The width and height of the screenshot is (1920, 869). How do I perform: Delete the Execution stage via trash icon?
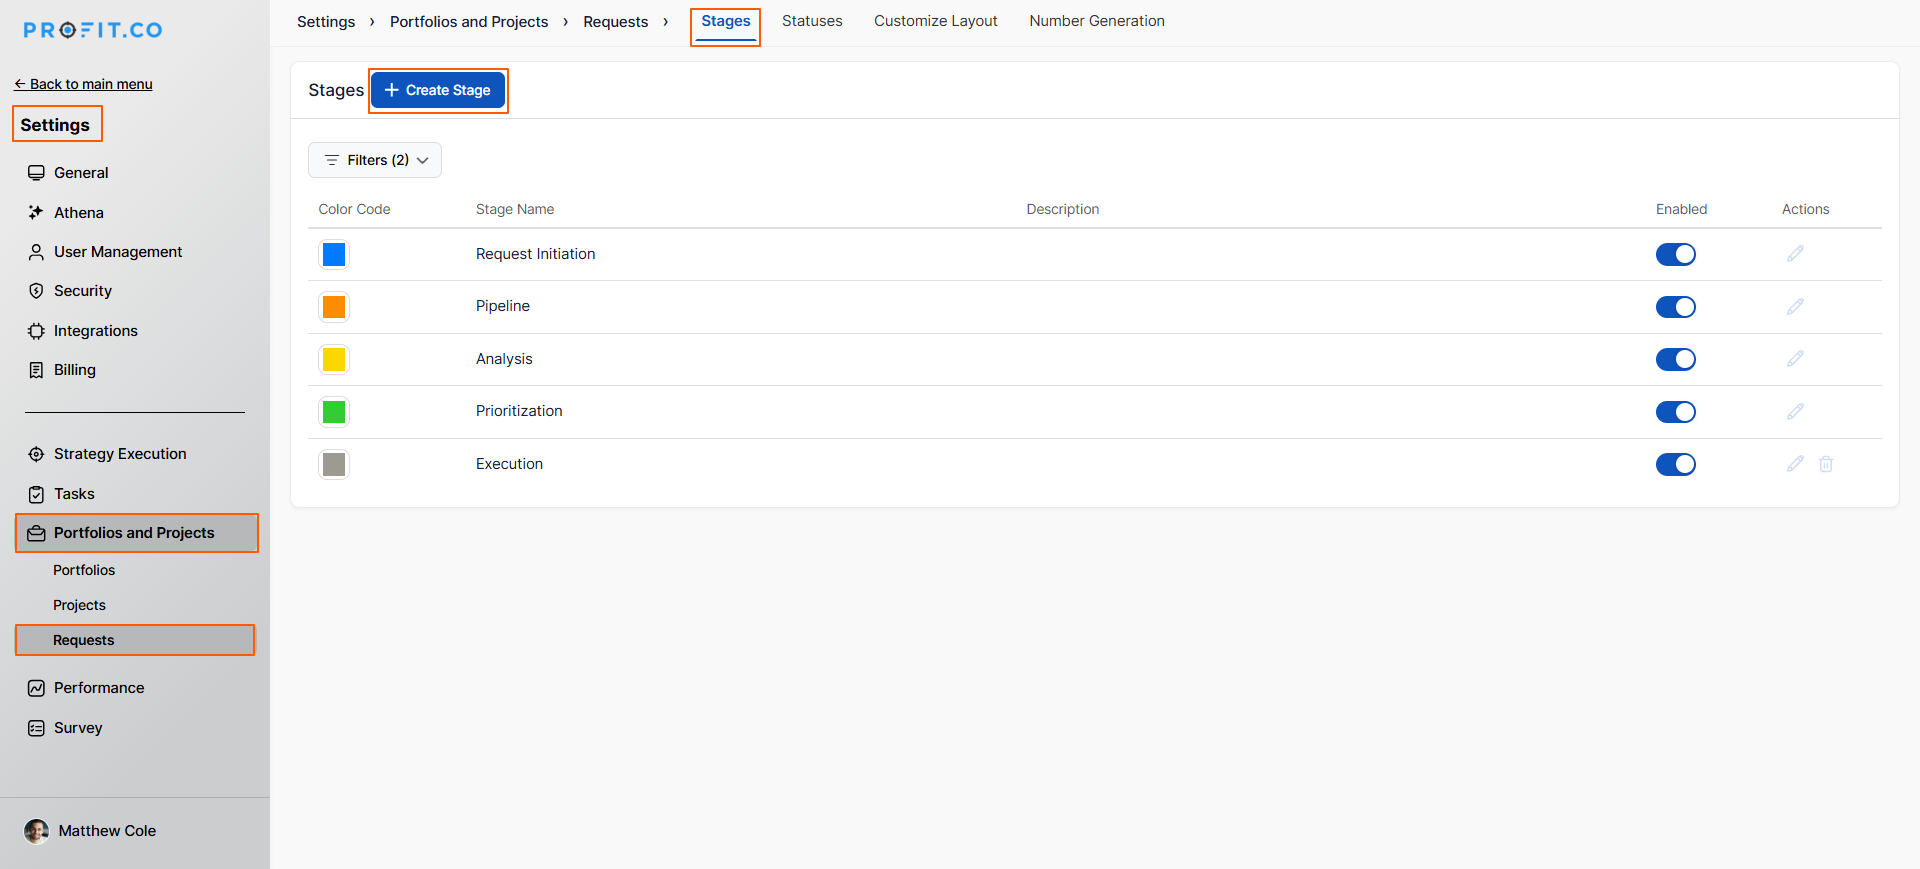pyautogui.click(x=1825, y=464)
